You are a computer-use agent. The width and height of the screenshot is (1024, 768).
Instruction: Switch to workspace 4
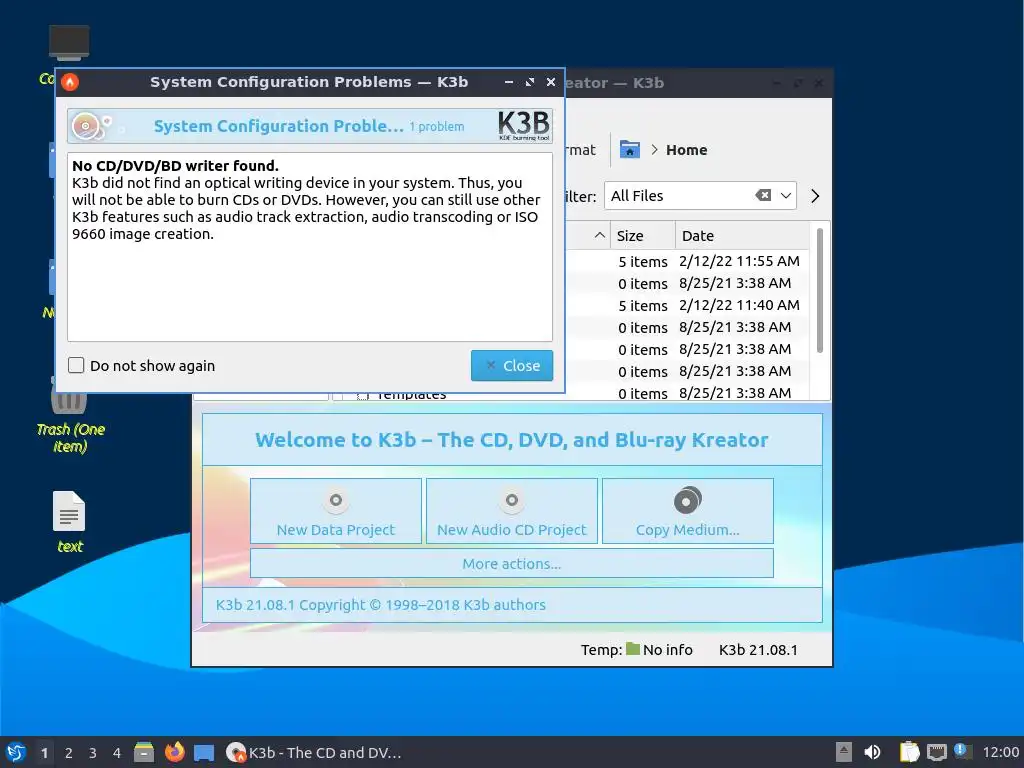tap(117, 752)
